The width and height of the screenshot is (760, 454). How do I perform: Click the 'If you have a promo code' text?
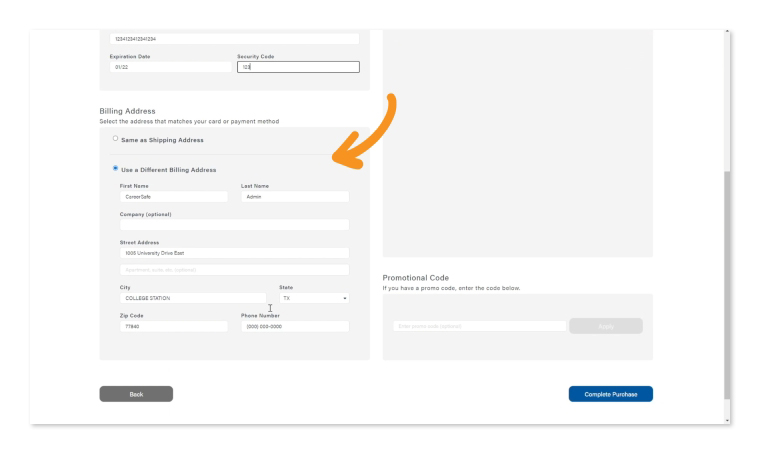pyautogui.click(x=451, y=288)
